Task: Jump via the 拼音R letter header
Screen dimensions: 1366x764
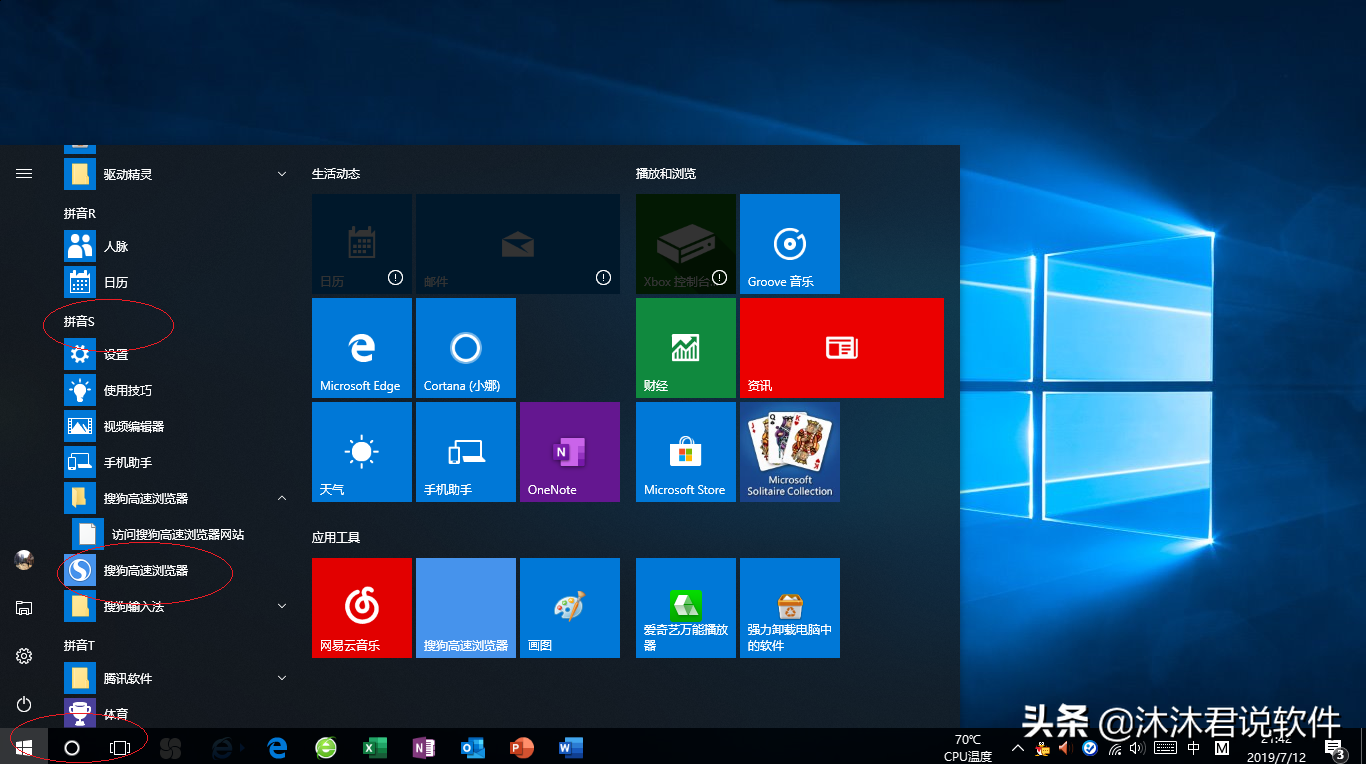Action: pos(80,213)
